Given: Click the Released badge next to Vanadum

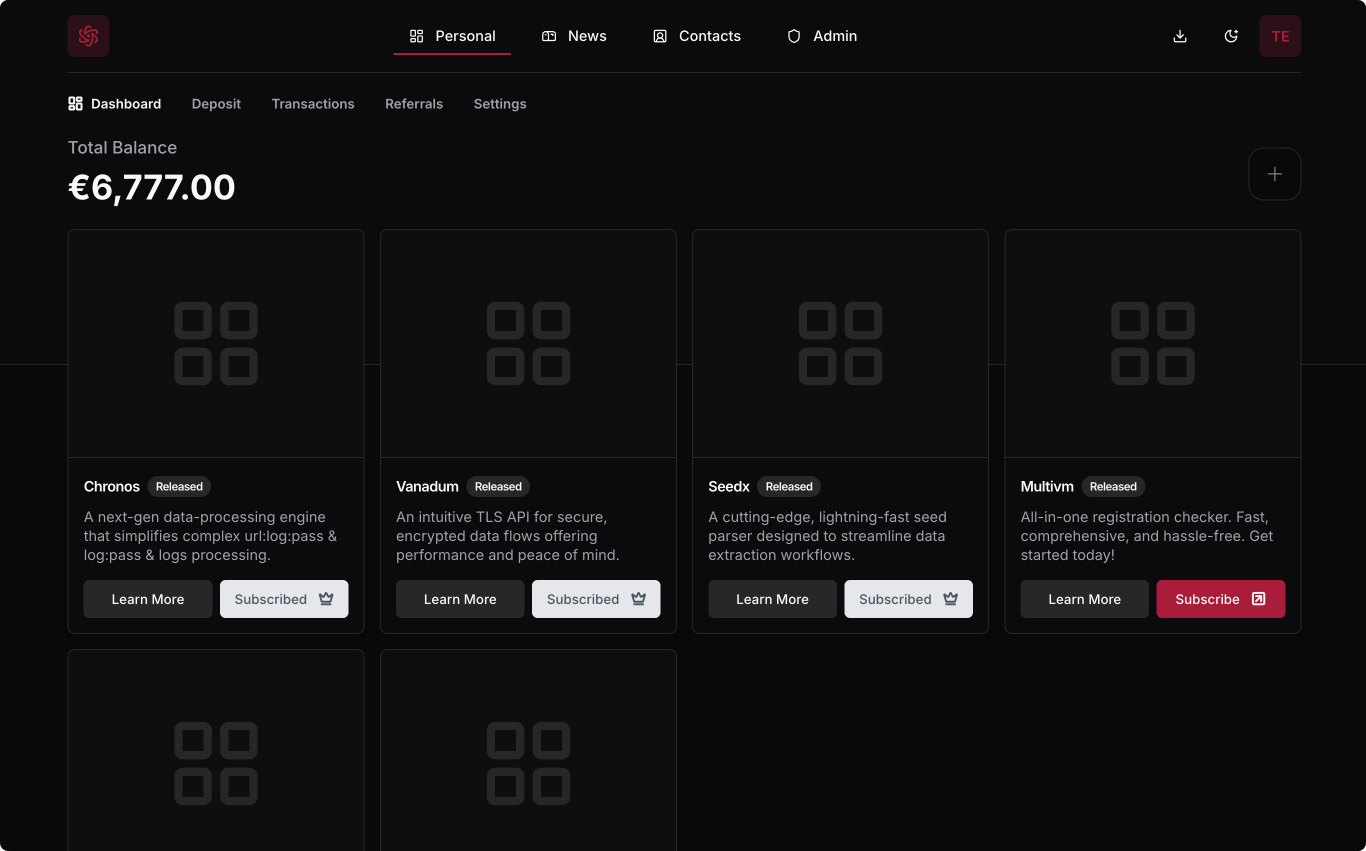Looking at the screenshot, I should pyautogui.click(x=498, y=487).
